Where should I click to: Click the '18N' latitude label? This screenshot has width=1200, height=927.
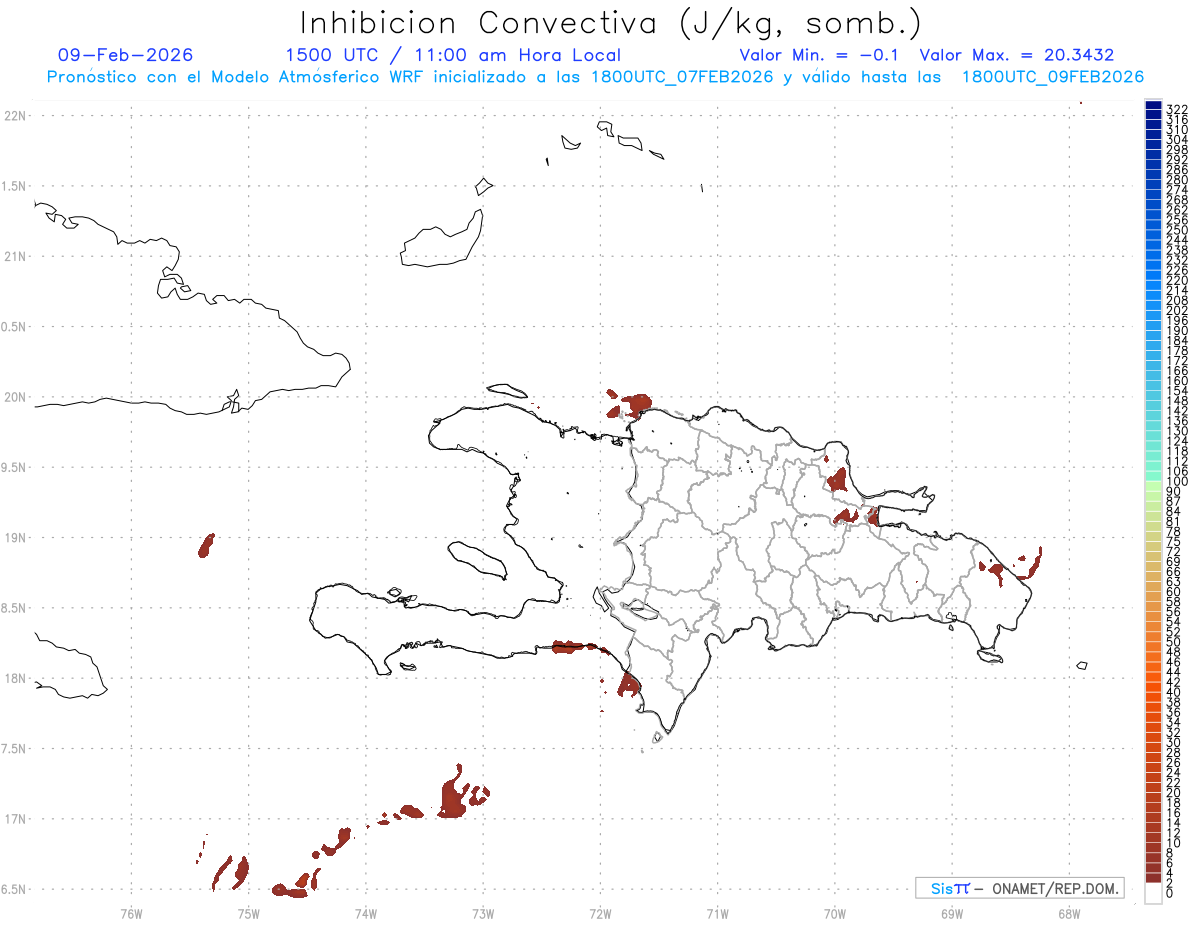pyautogui.click(x=15, y=679)
